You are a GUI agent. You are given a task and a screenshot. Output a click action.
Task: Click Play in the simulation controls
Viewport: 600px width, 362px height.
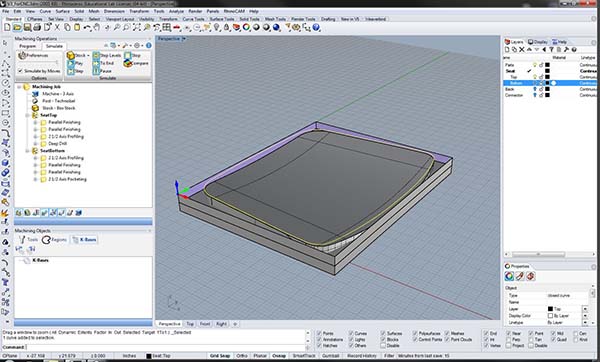75,64
